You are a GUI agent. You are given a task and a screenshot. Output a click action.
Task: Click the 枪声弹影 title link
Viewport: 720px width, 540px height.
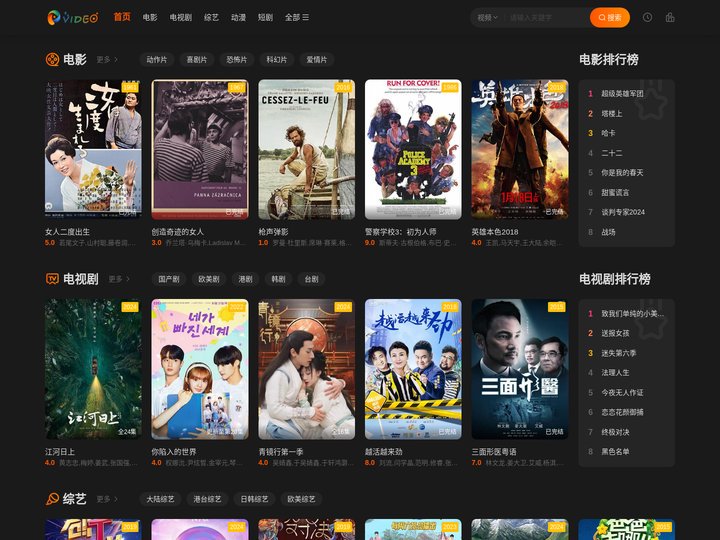[273, 232]
